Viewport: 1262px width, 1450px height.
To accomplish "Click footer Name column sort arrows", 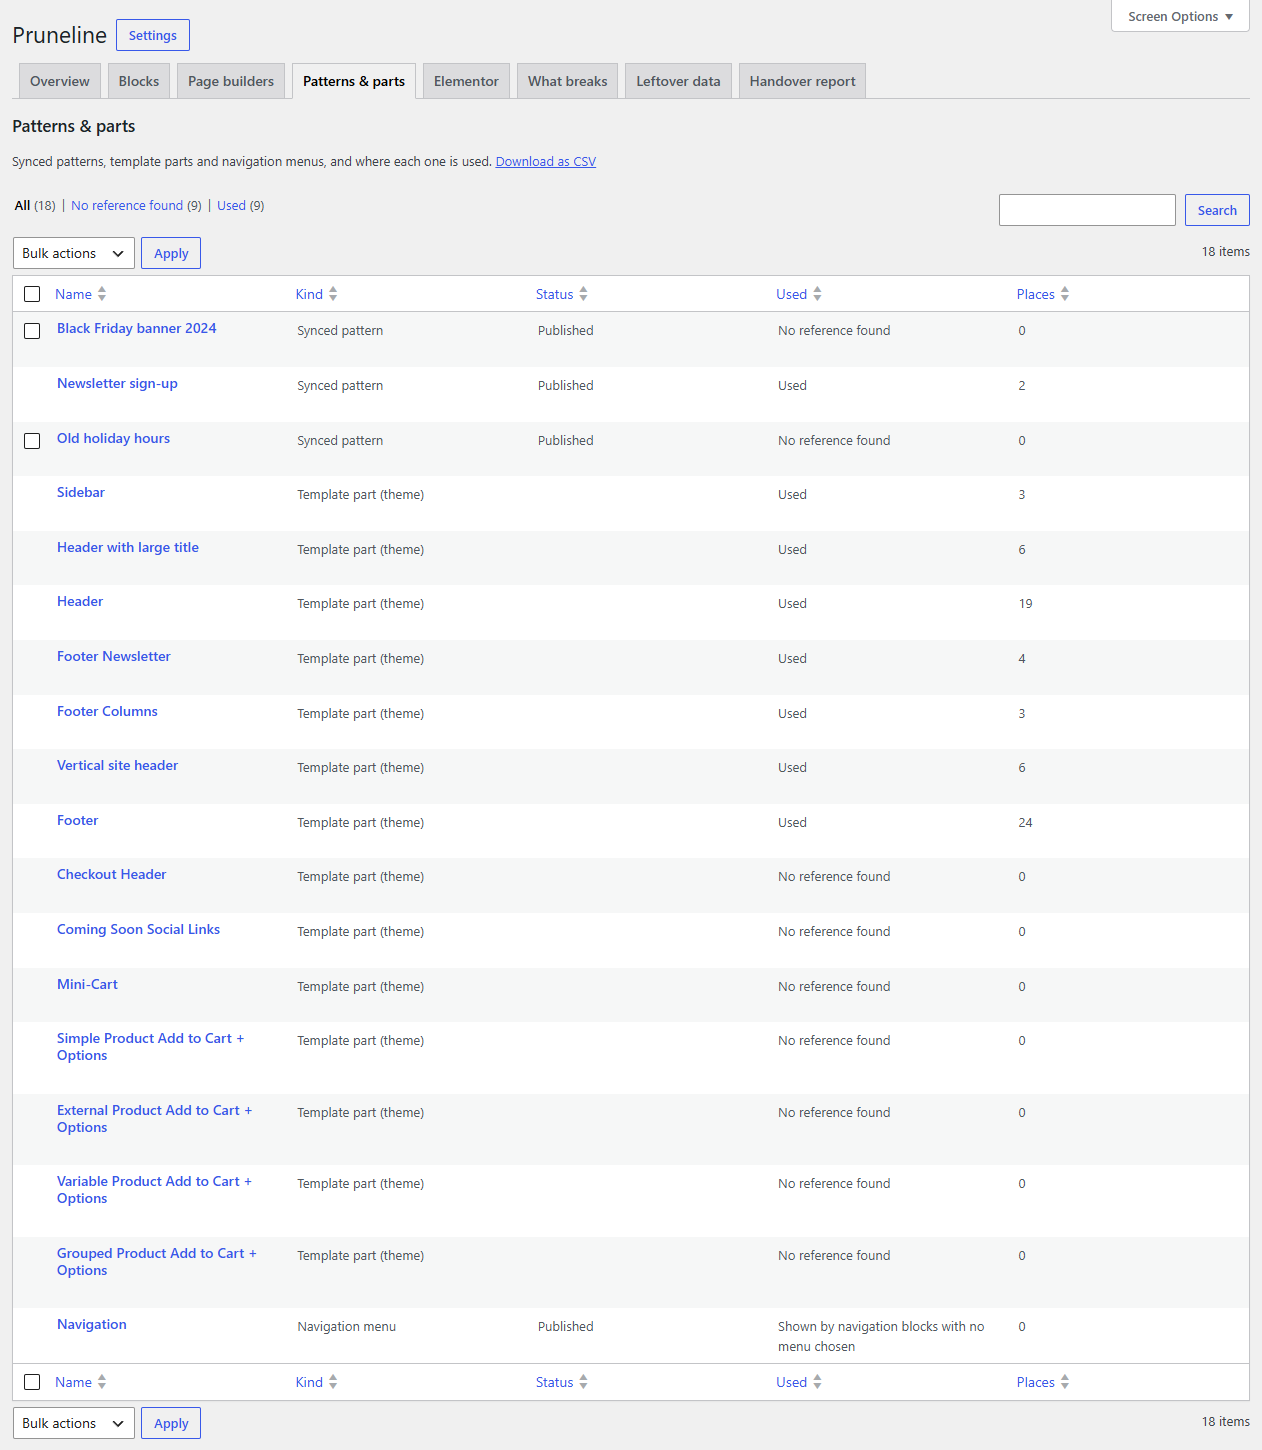I will [x=102, y=1382].
